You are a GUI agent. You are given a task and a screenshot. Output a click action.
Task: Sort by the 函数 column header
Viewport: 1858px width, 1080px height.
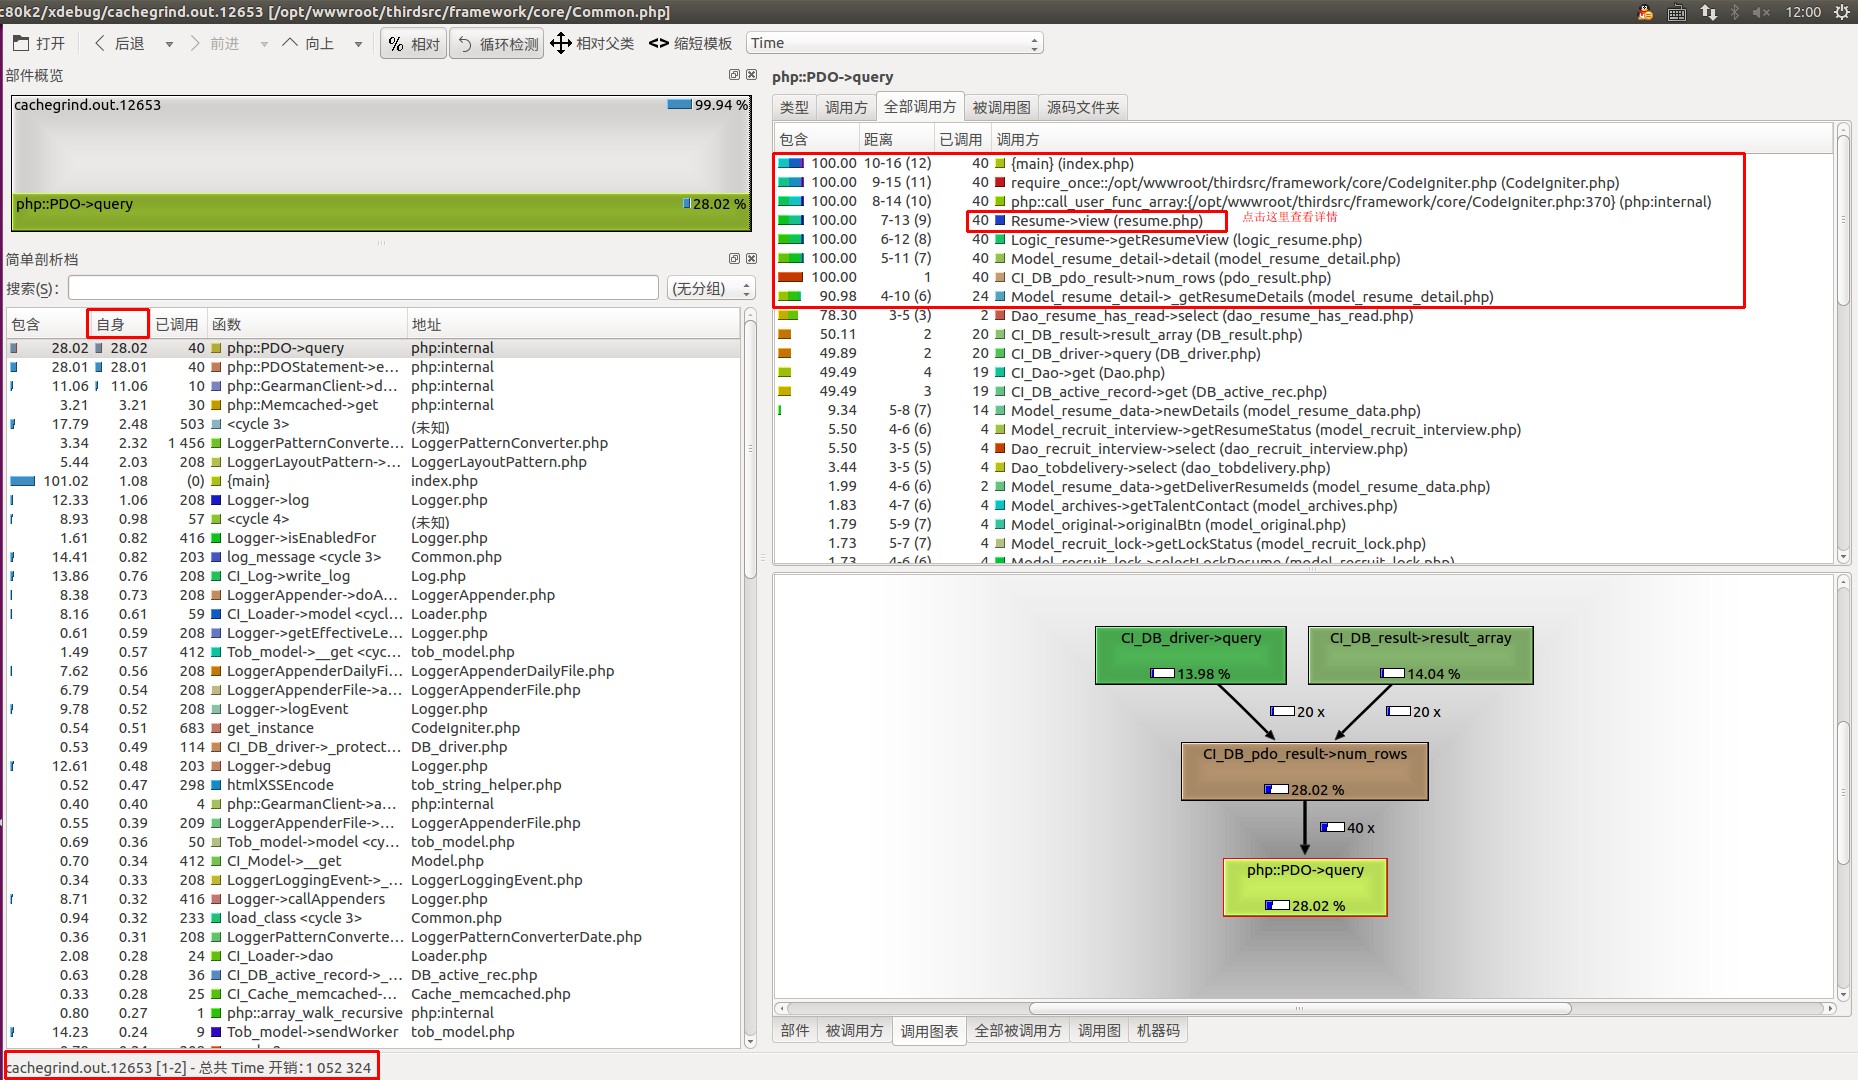(x=306, y=324)
